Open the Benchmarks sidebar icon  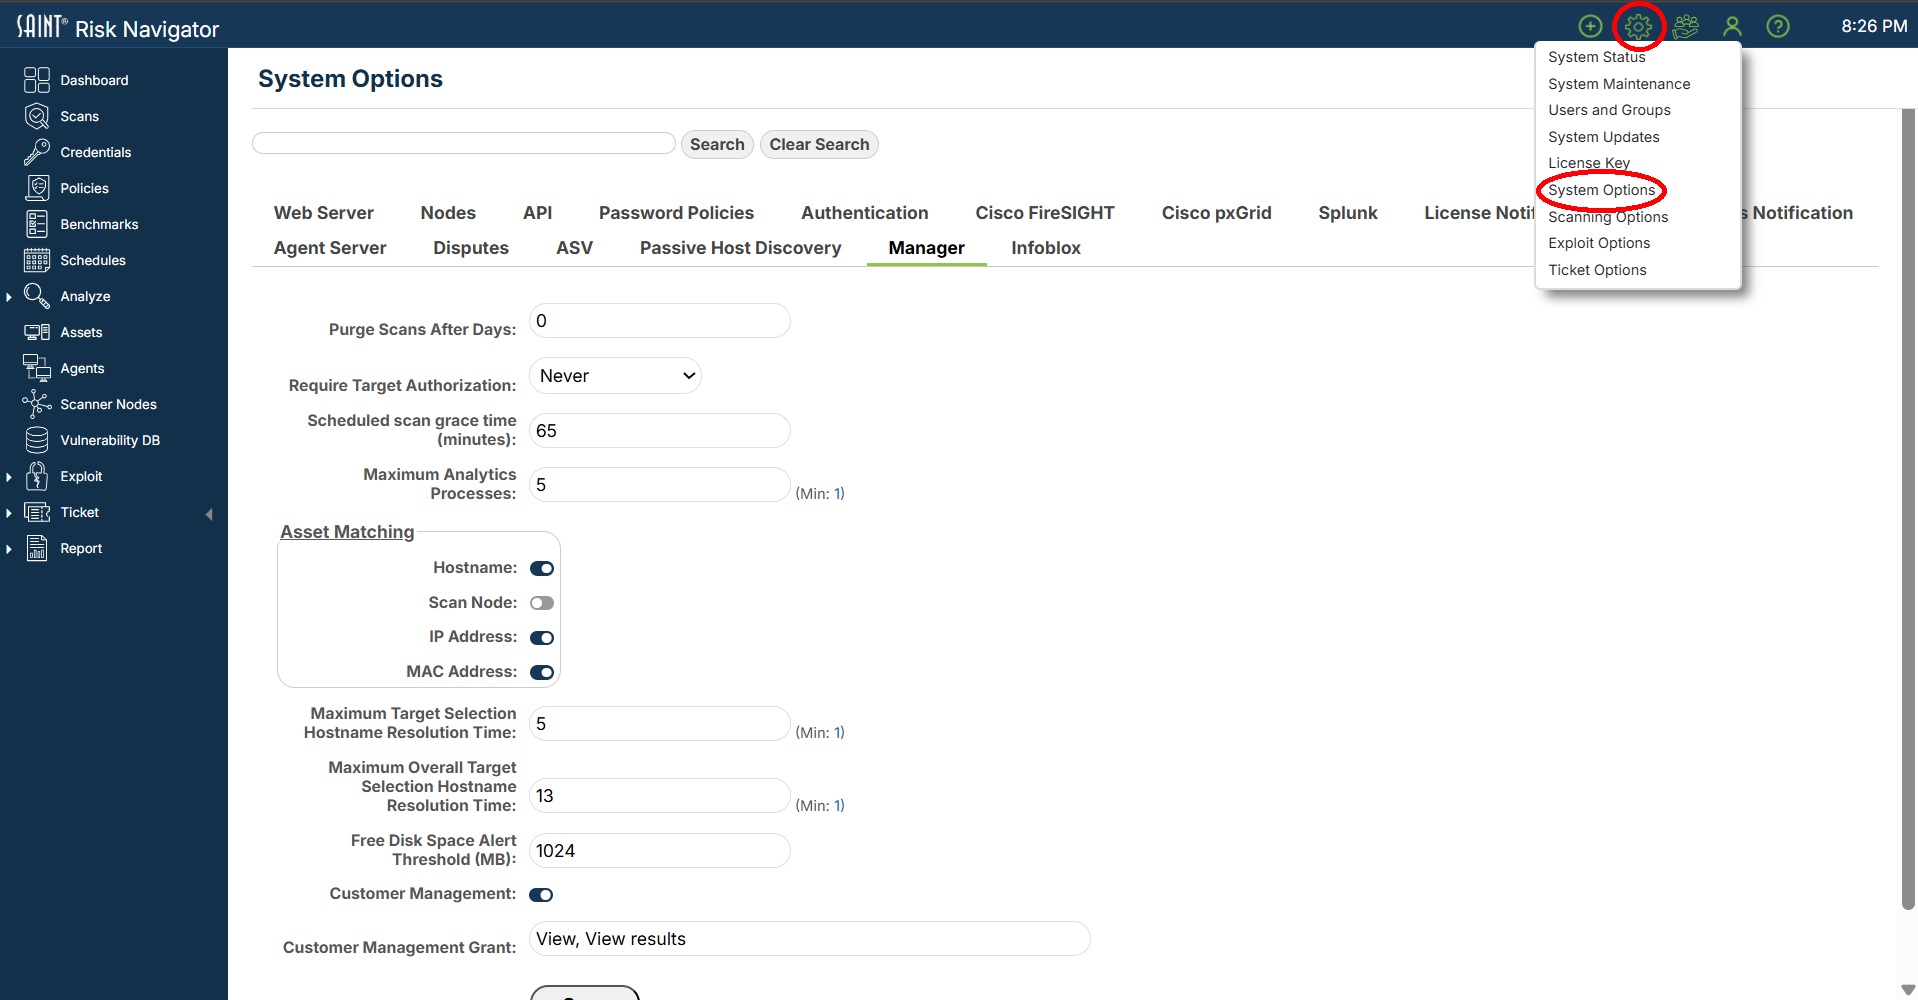37,224
